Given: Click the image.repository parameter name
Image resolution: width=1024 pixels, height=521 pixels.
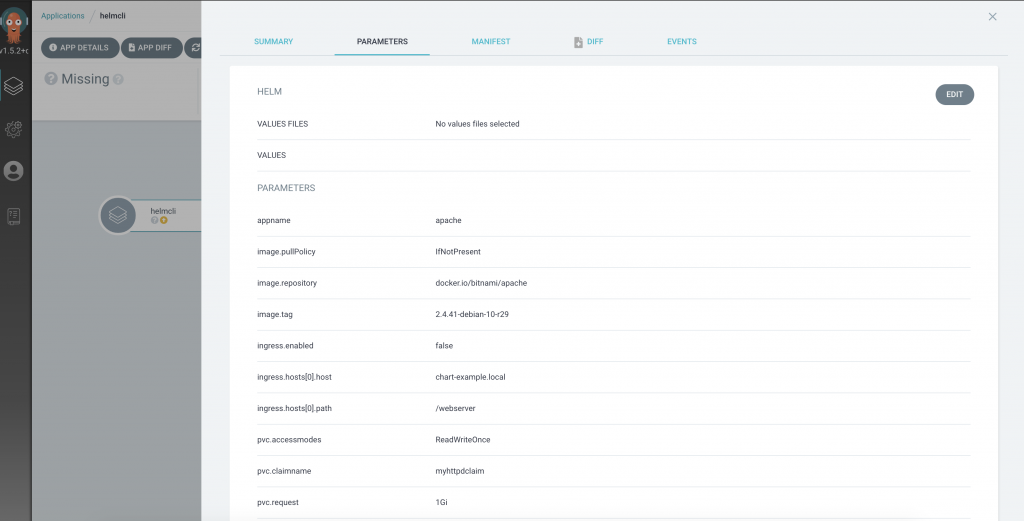Looking at the screenshot, I should (287, 283).
